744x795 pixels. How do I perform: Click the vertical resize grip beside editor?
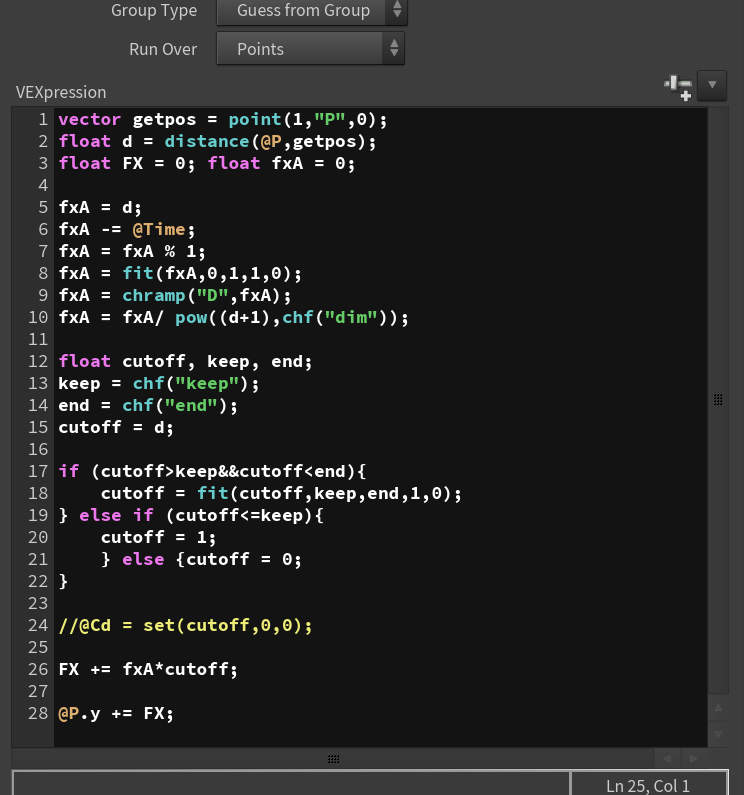pos(718,400)
